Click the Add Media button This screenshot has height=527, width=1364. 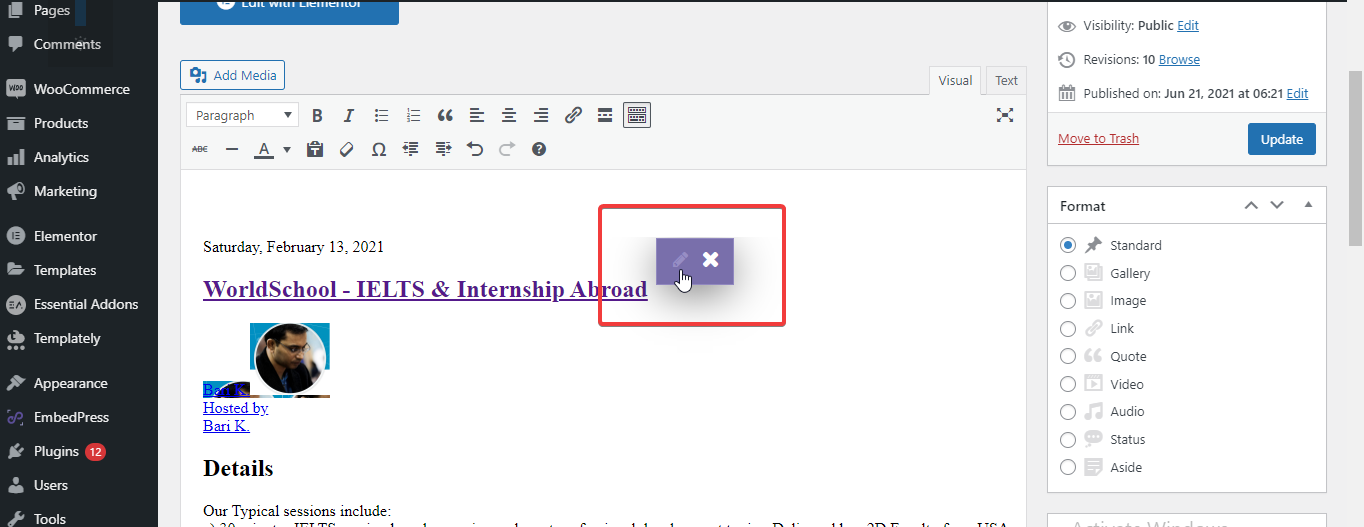click(233, 75)
